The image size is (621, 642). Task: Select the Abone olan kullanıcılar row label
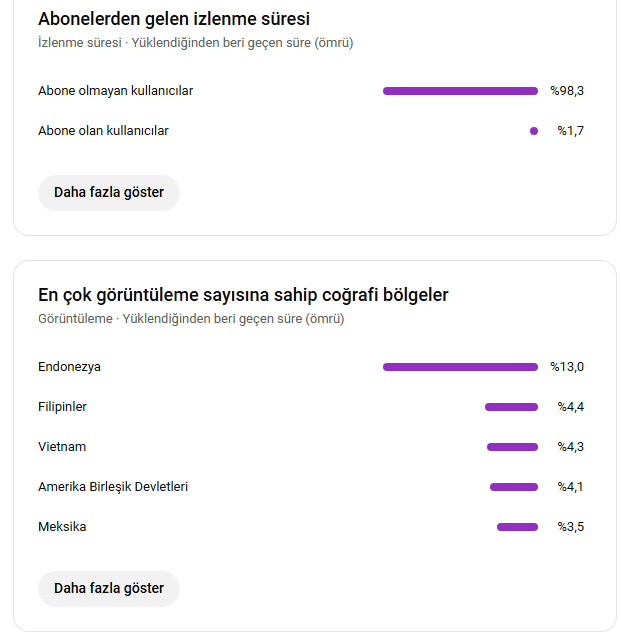[x=103, y=131]
